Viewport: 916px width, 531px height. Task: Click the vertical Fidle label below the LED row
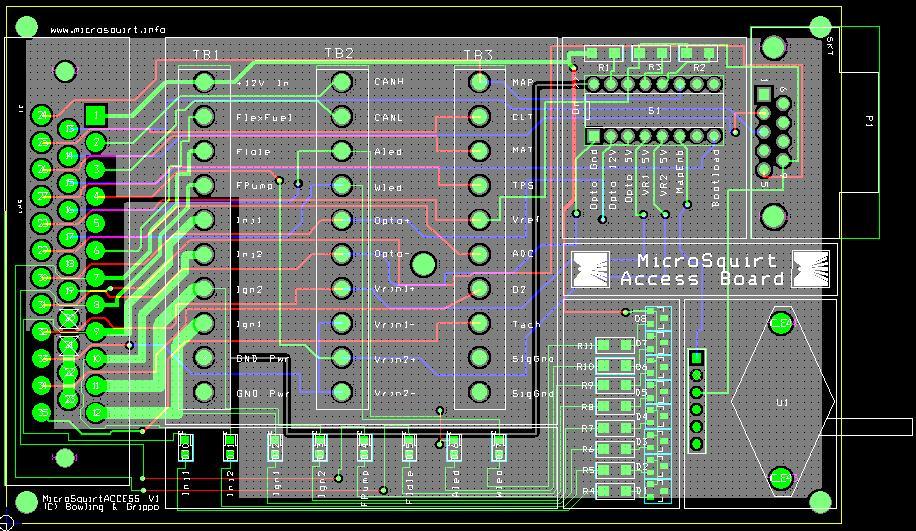tap(410, 487)
